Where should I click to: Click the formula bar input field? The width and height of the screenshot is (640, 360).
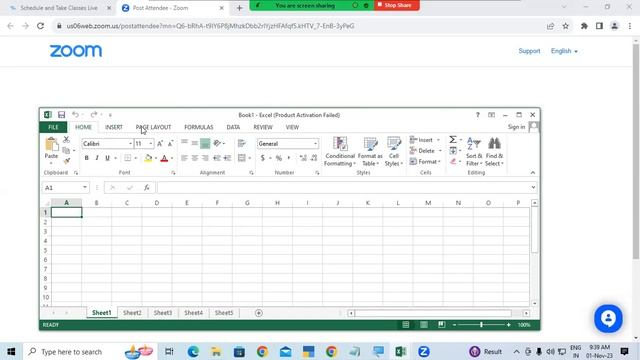(x=344, y=188)
